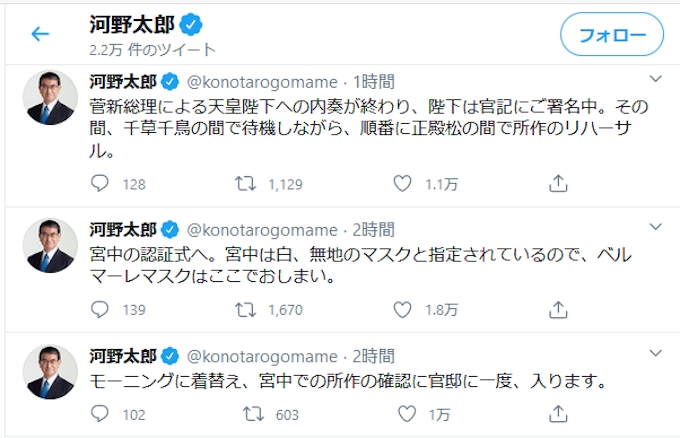This screenshot has width=680, height=438.
Task: Reply to the tweet with 102 replies
Action: (x=99, y=414)
